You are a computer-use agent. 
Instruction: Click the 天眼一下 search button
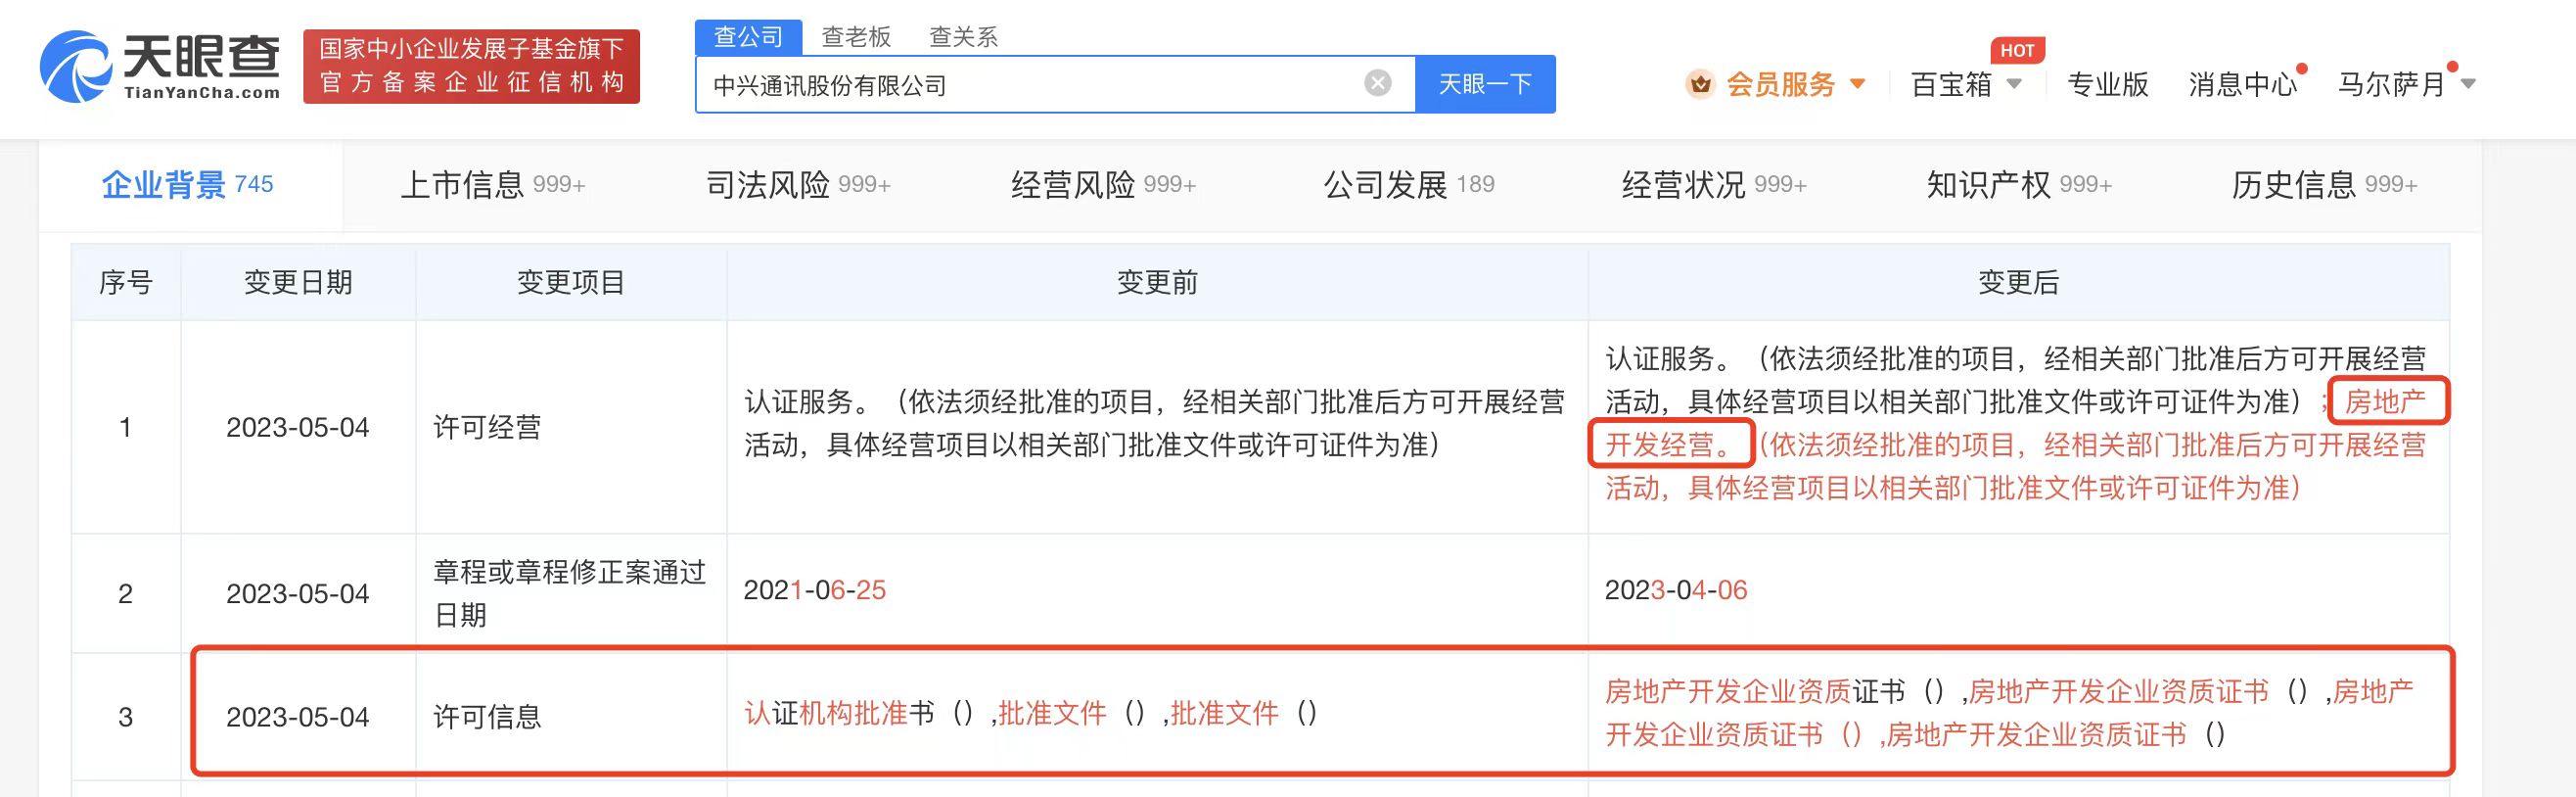(1485, 84)
